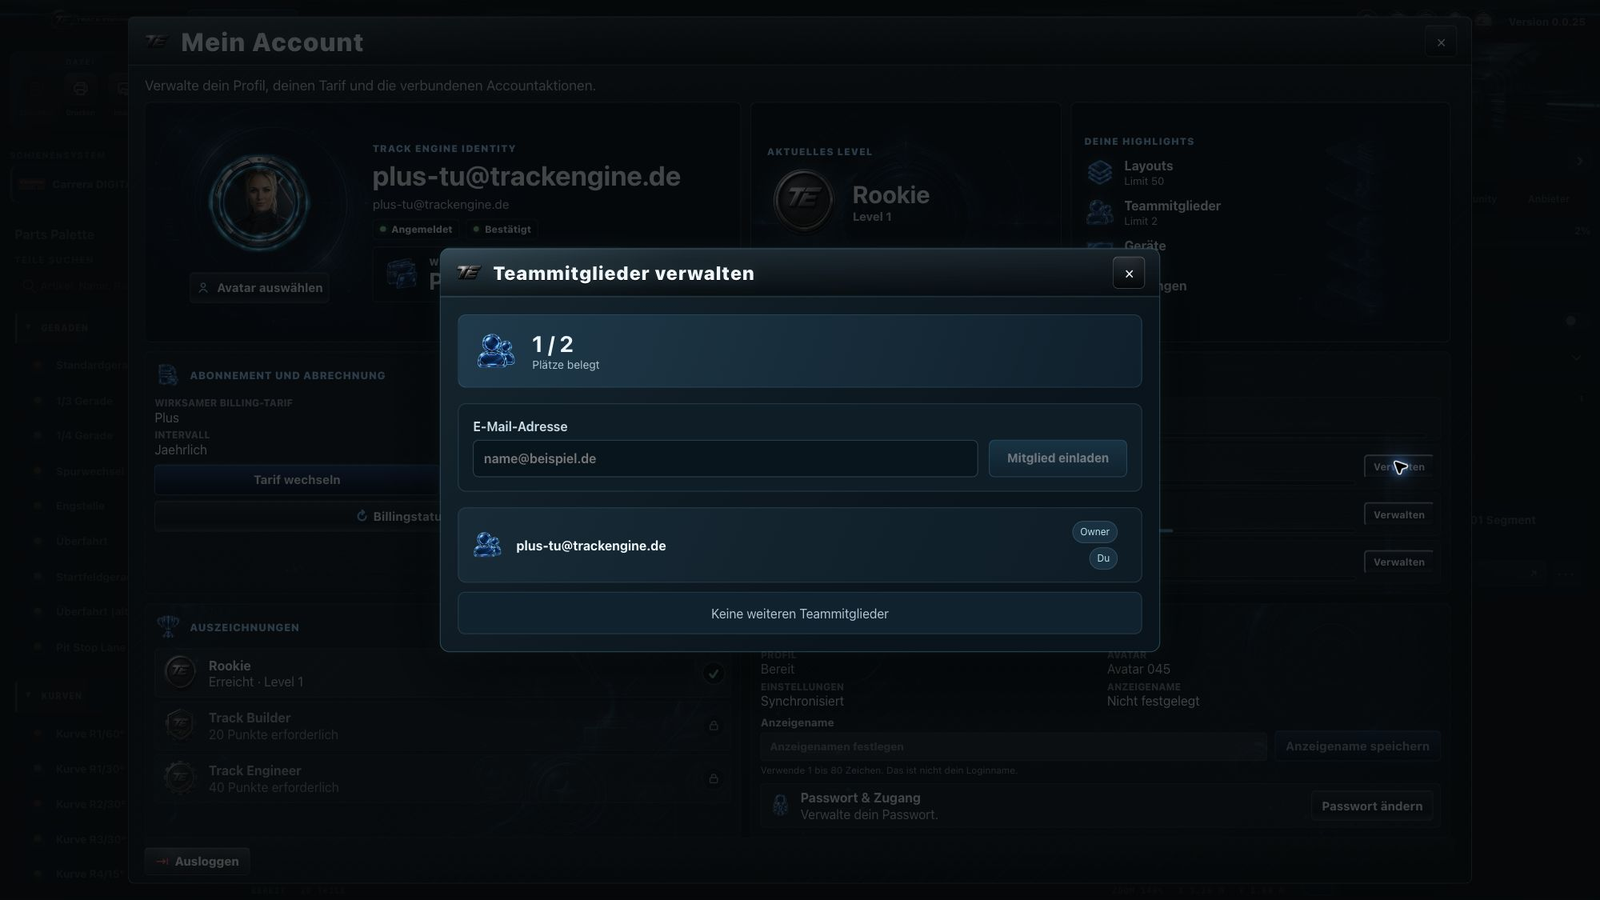Click the Track Builder award badge icon
This screenshot has width=1600, height=900.
click(180, 724)
